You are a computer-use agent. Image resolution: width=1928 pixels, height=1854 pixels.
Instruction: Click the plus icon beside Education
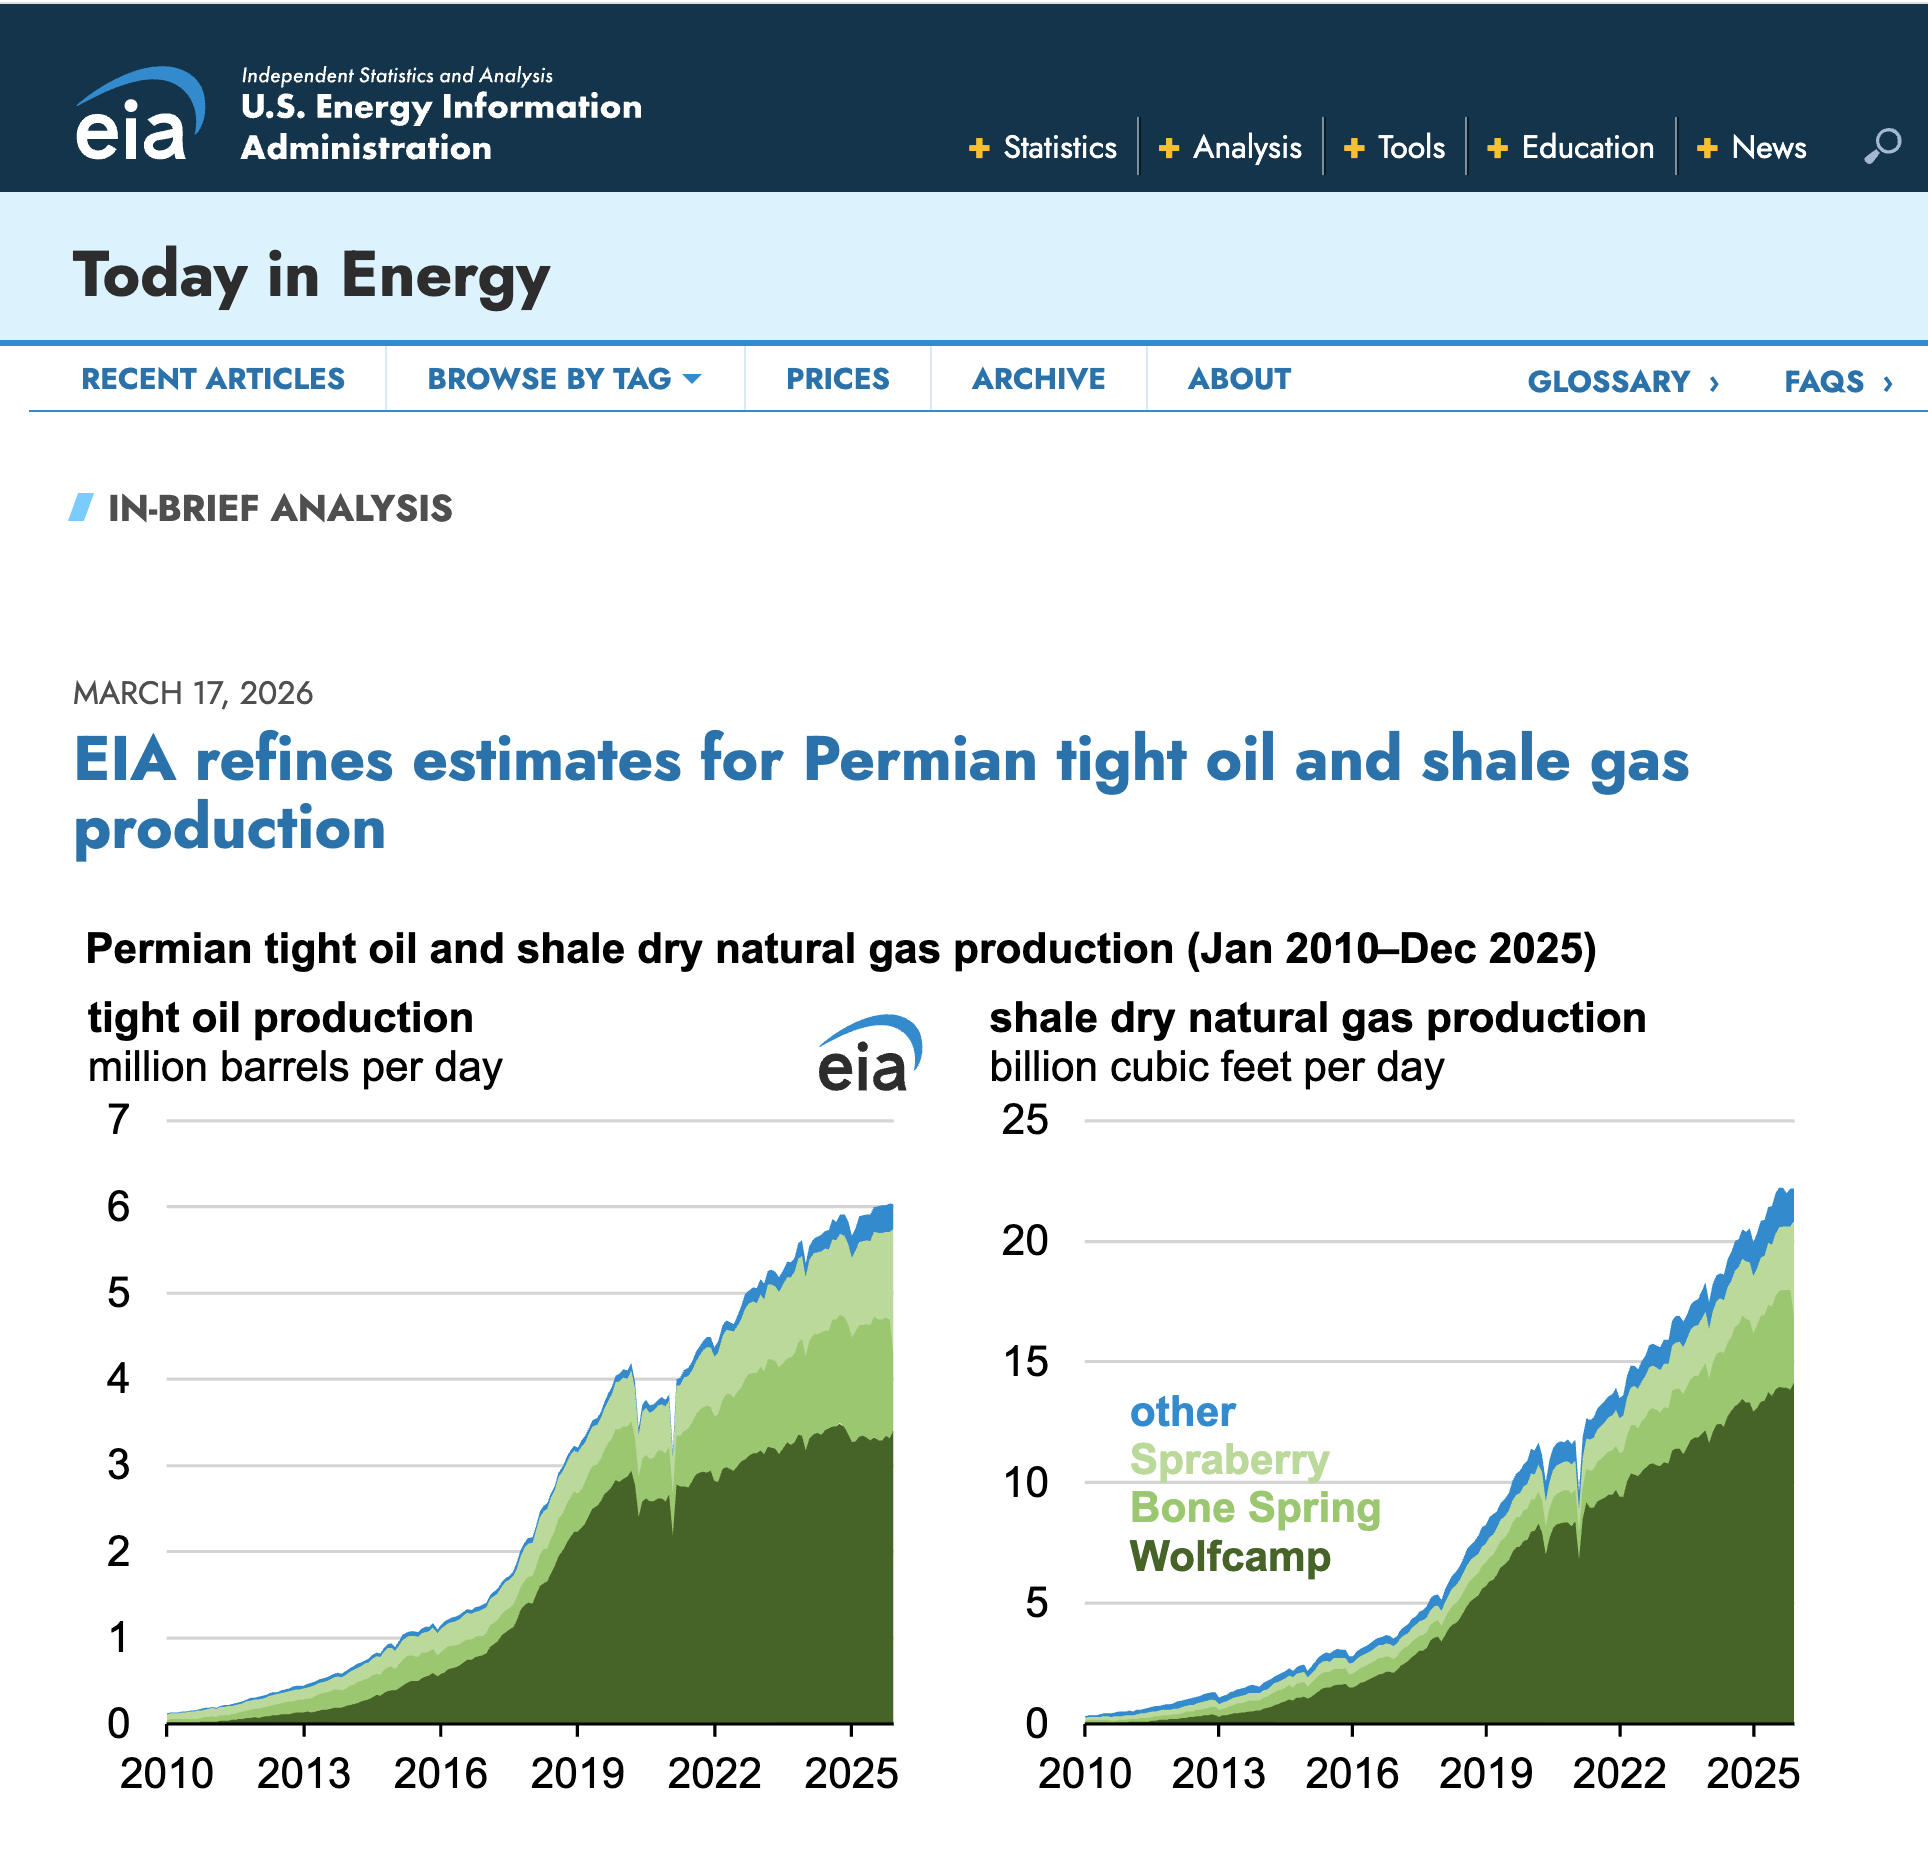(x=1497, y=148)
